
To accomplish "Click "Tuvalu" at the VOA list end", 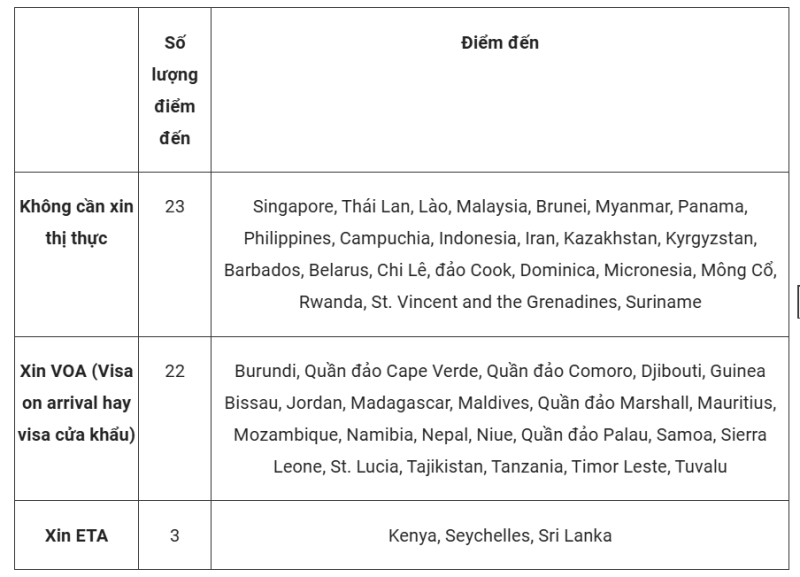I will click(701, 466).
